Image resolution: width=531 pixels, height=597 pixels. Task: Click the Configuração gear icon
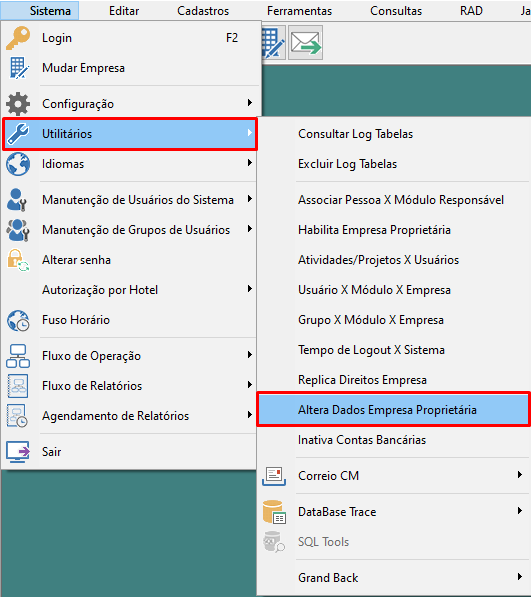[x=18, y=104]
